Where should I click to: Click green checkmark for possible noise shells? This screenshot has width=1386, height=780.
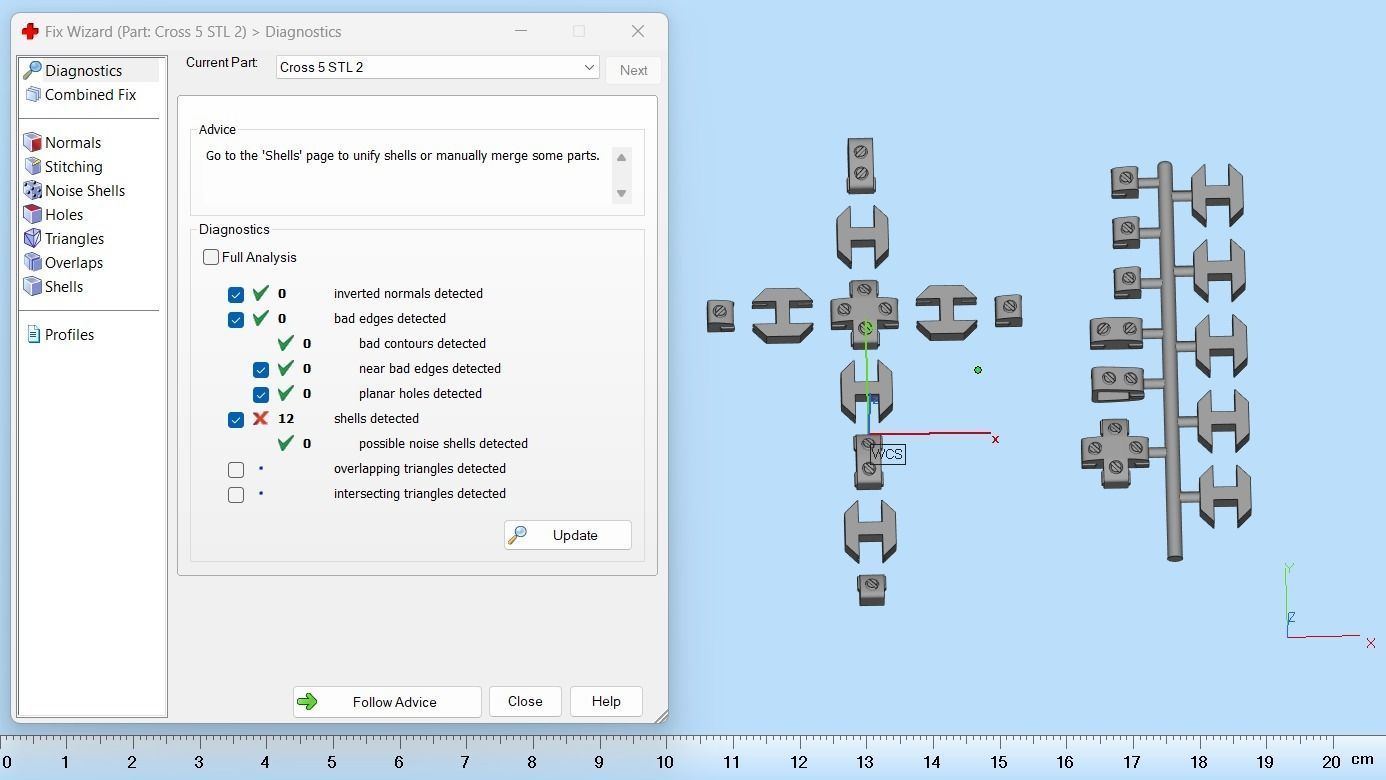point(286,443)
